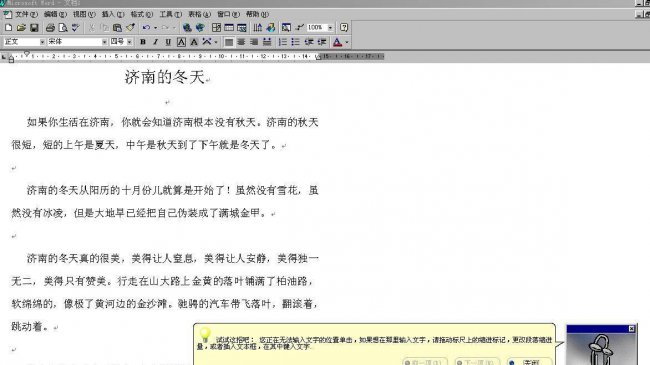The height and width of the screenshot is (365, 650).
Task: Save the document with the floppy icon
Action: point(34,28)
